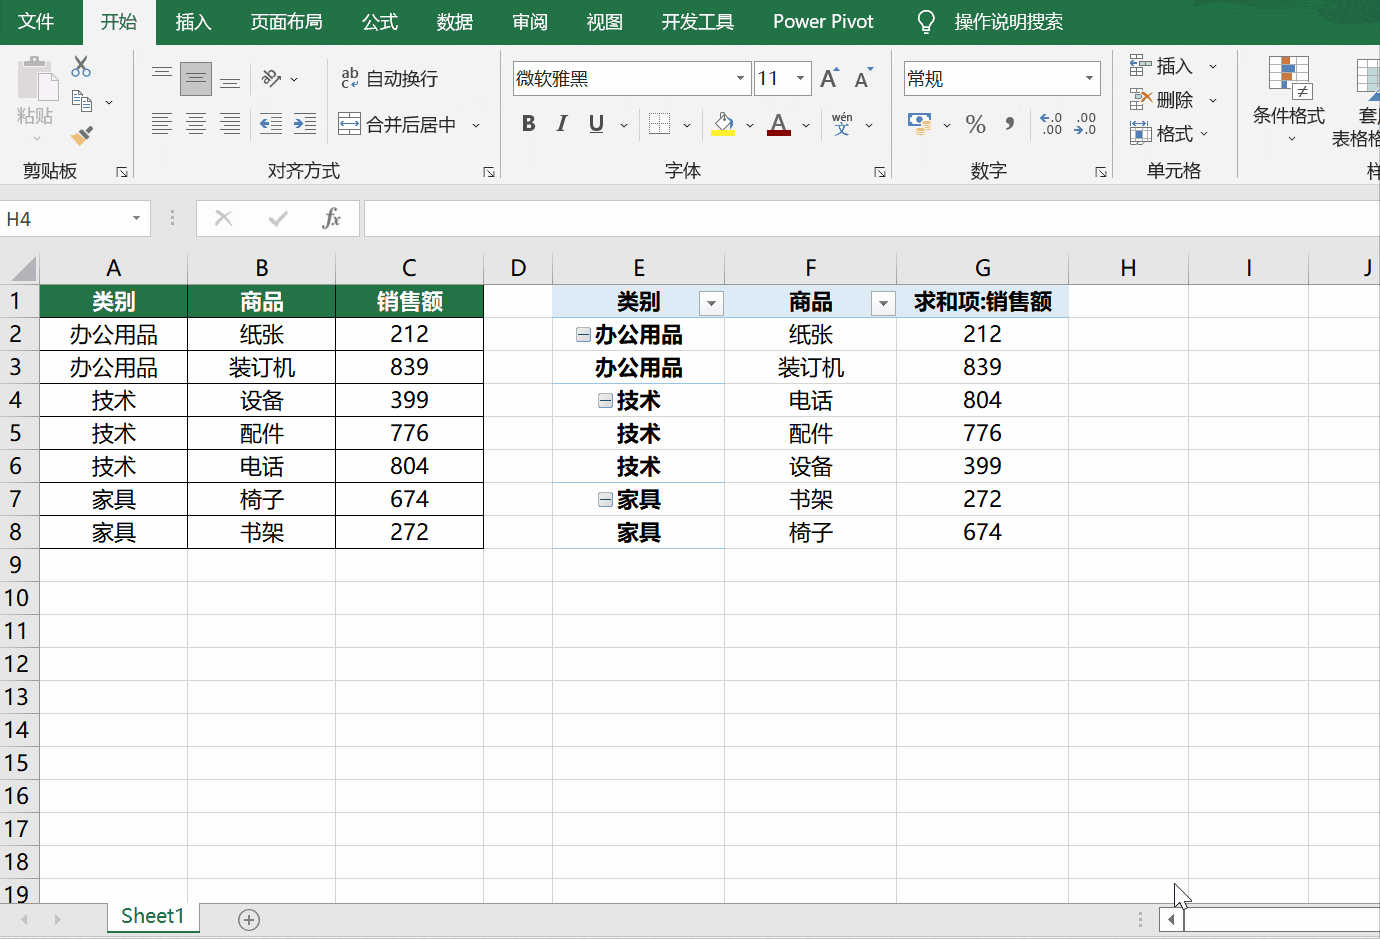The height and width of the screenshot is (939, 1380).
Task: Switch to Data (数据) tab
Action: tap(455, 22)
